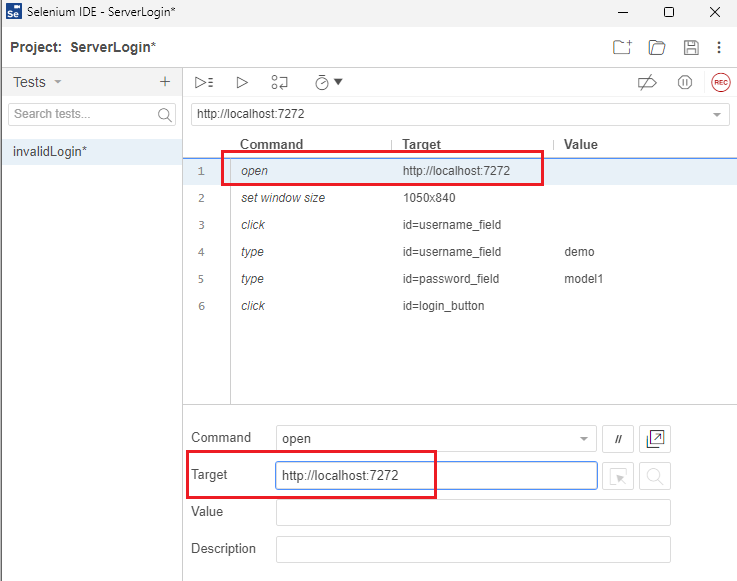Select the type id=password_field row
The image size is (737, 581).
[460, 279]
